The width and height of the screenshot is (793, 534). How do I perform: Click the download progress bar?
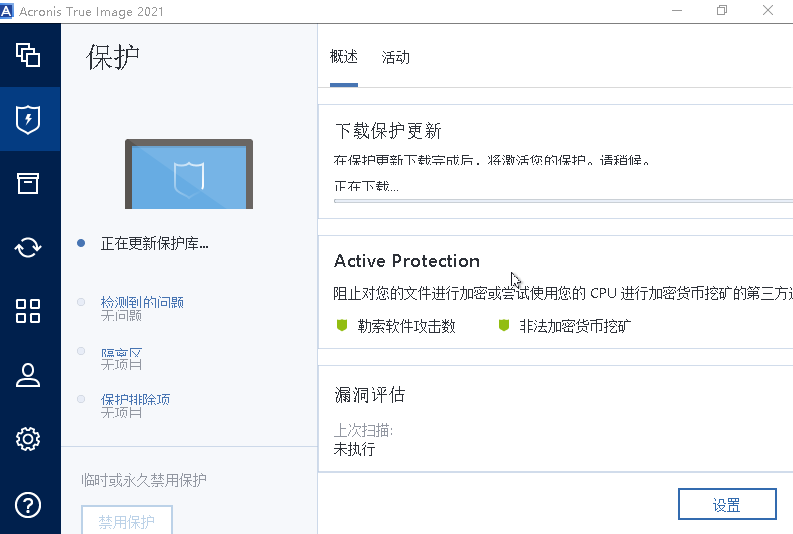click(563, 201)
